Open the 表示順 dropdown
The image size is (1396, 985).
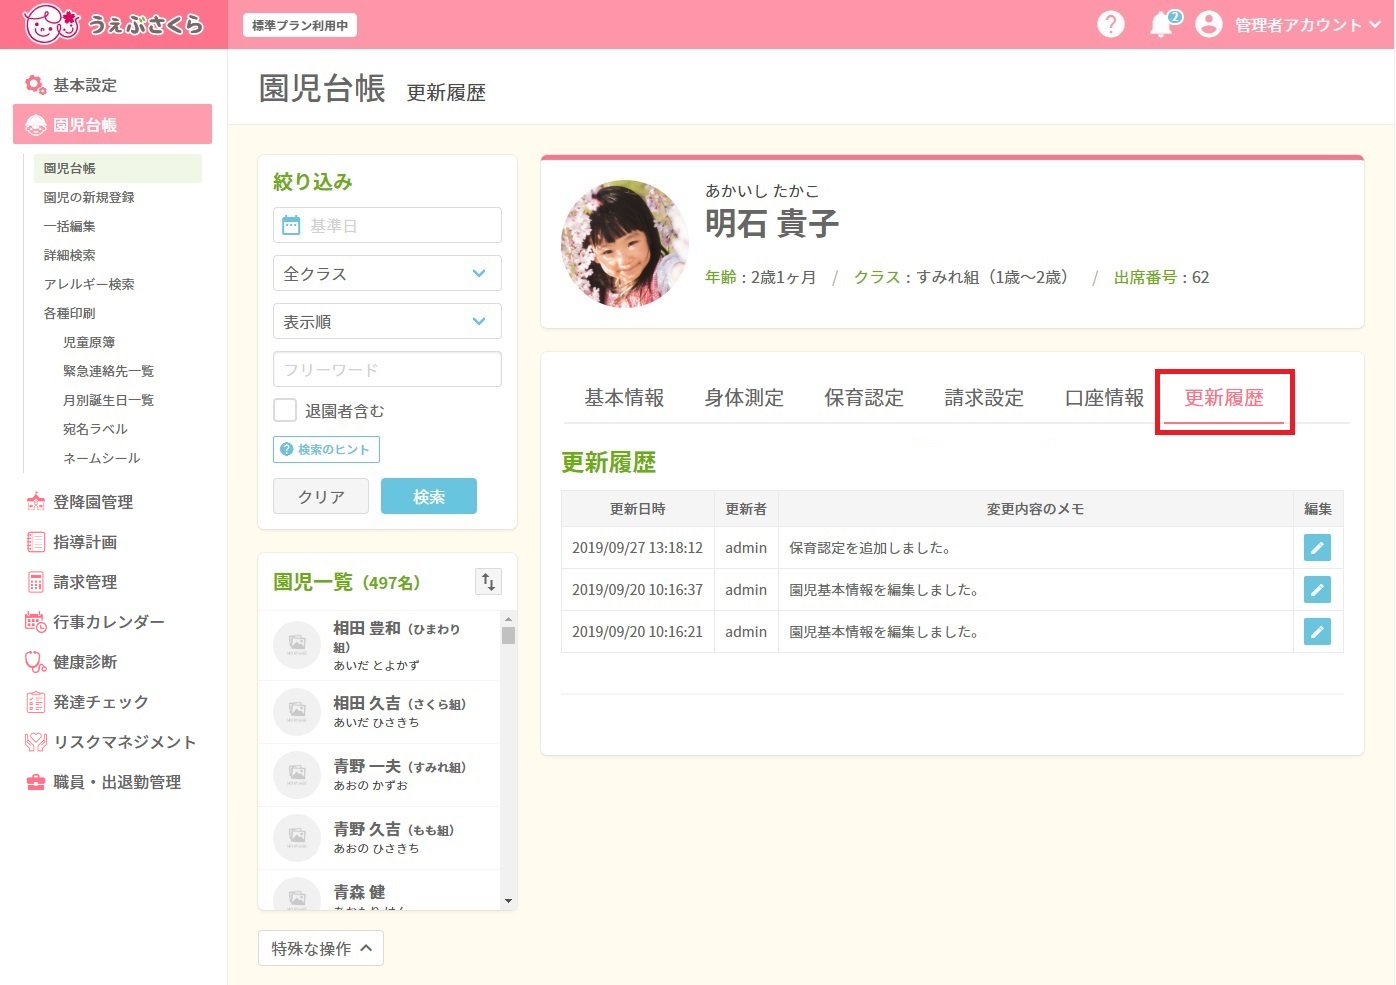coord(387,321)
